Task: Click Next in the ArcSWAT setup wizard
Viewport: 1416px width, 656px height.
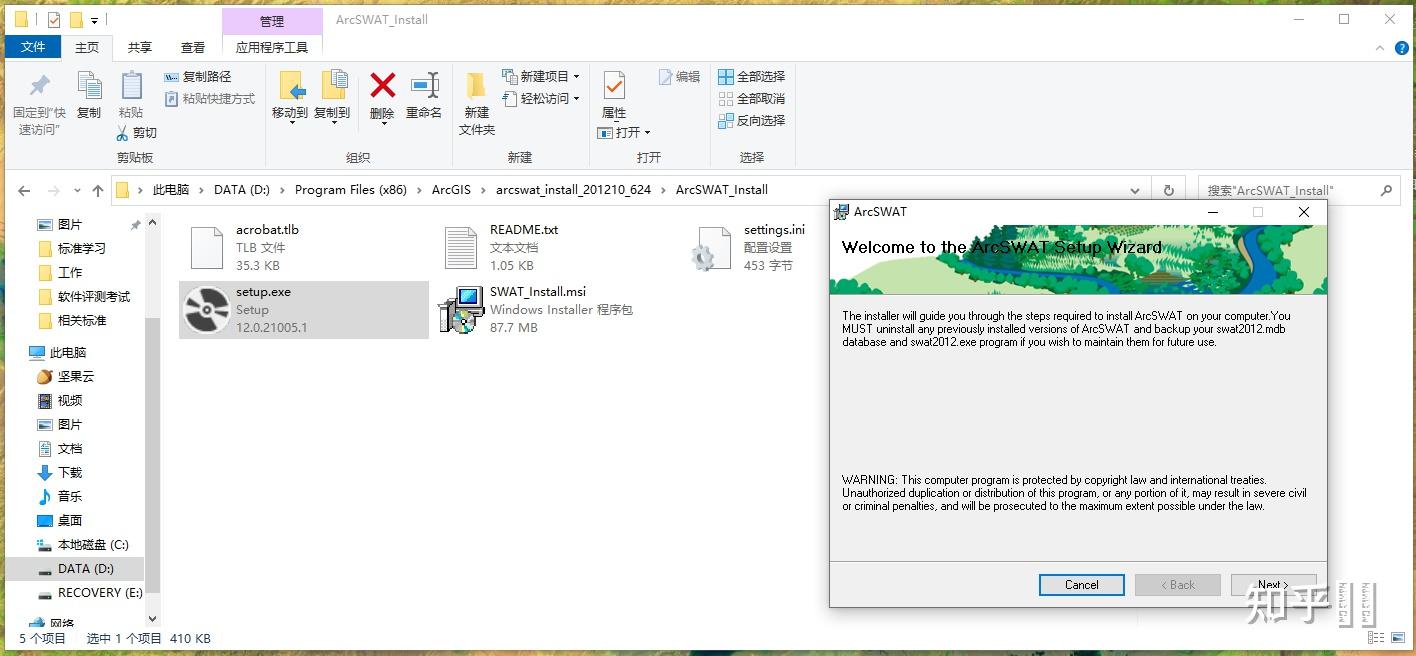Action: 1273,584
